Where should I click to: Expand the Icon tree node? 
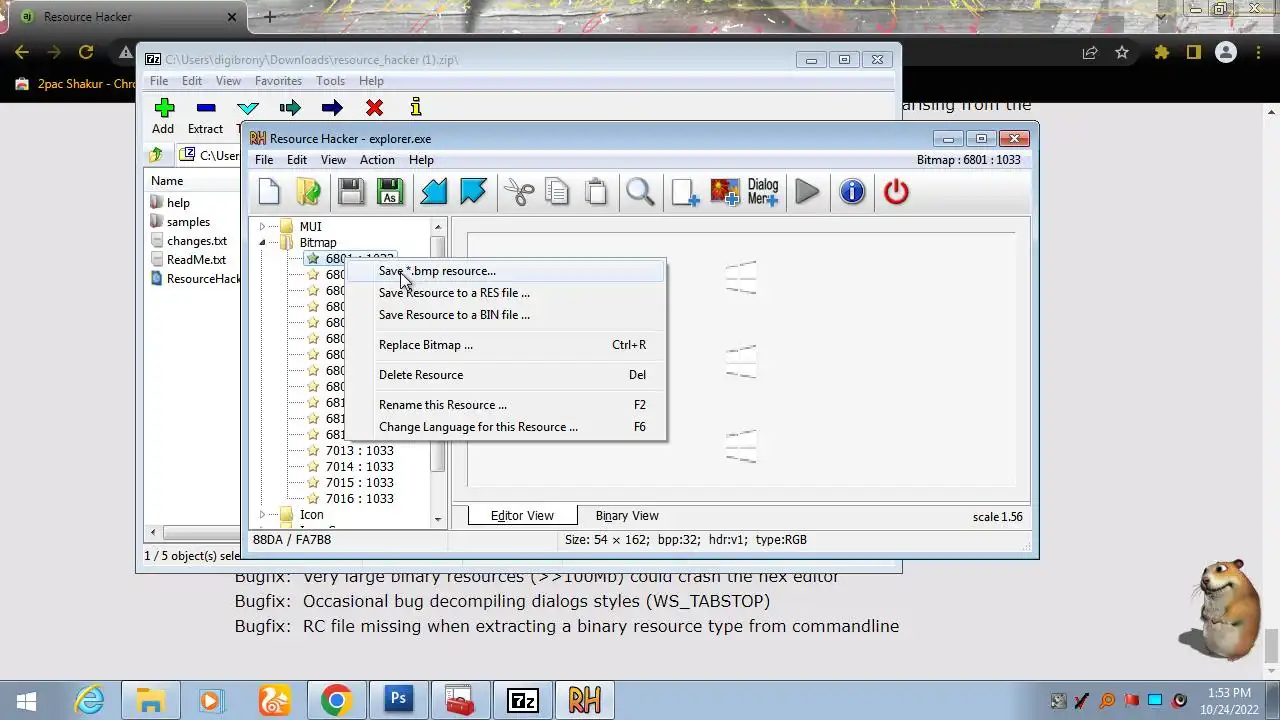[262, 515]
